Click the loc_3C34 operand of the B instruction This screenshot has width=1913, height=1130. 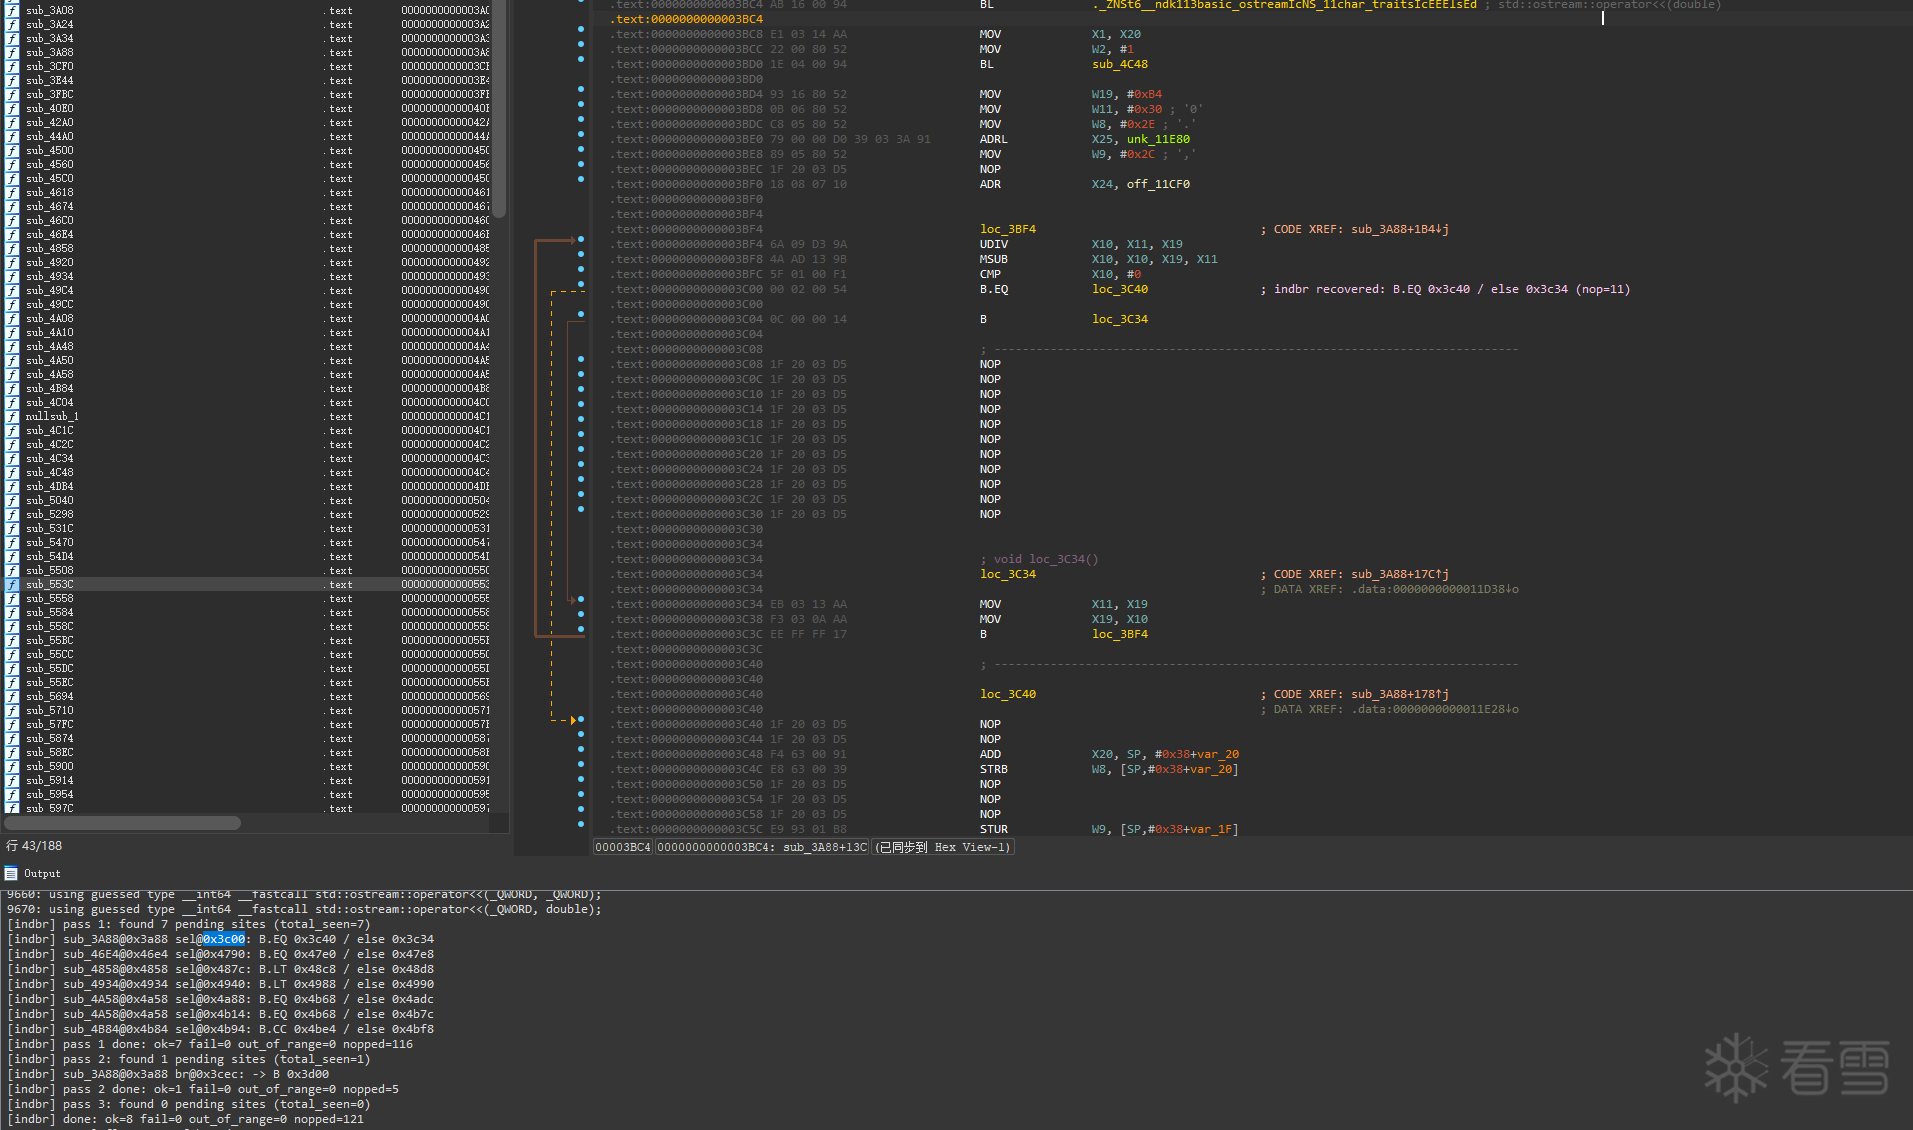1120,319
